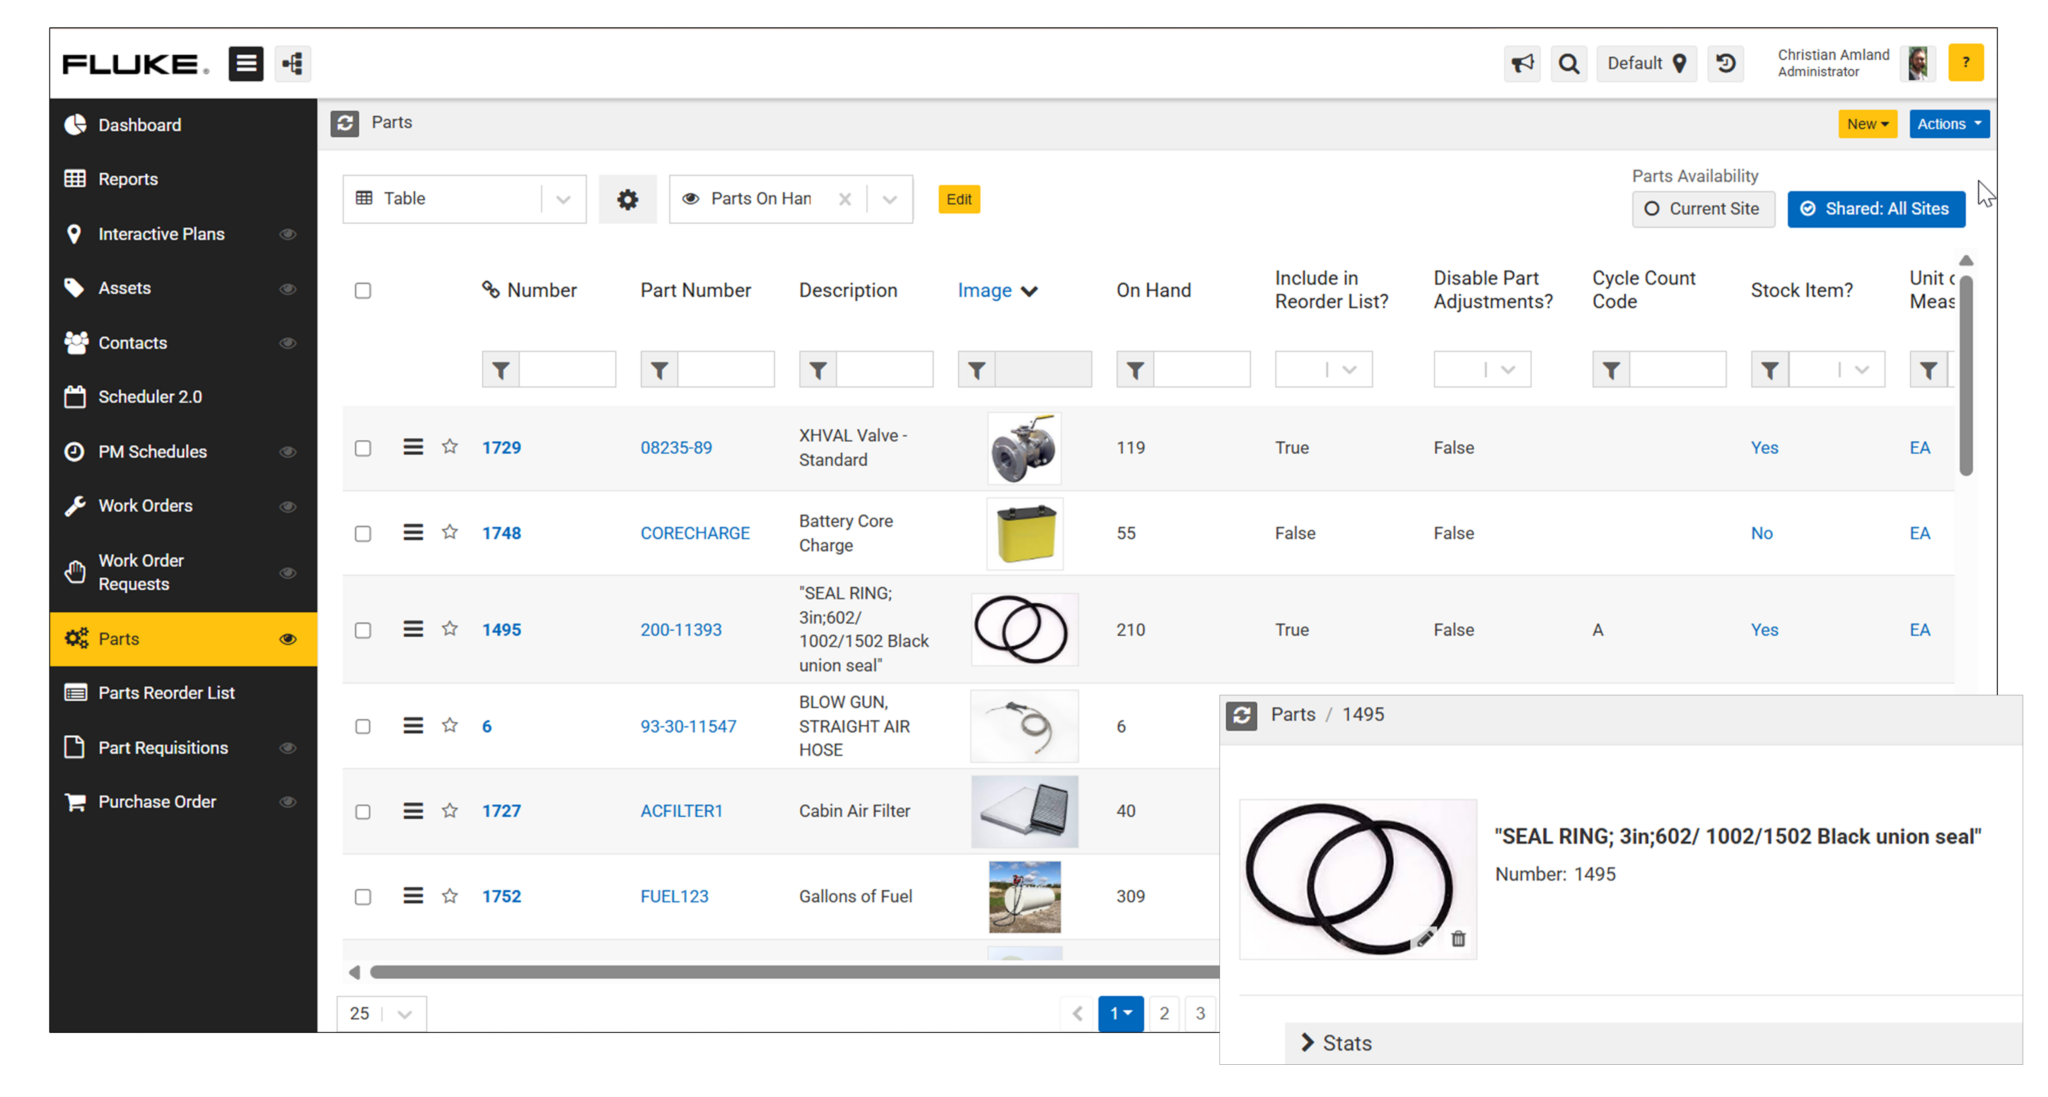Click the announcements megaphone icon
The width and height of the screenshot is (2048, 1097).
(x=1521, y=63)
